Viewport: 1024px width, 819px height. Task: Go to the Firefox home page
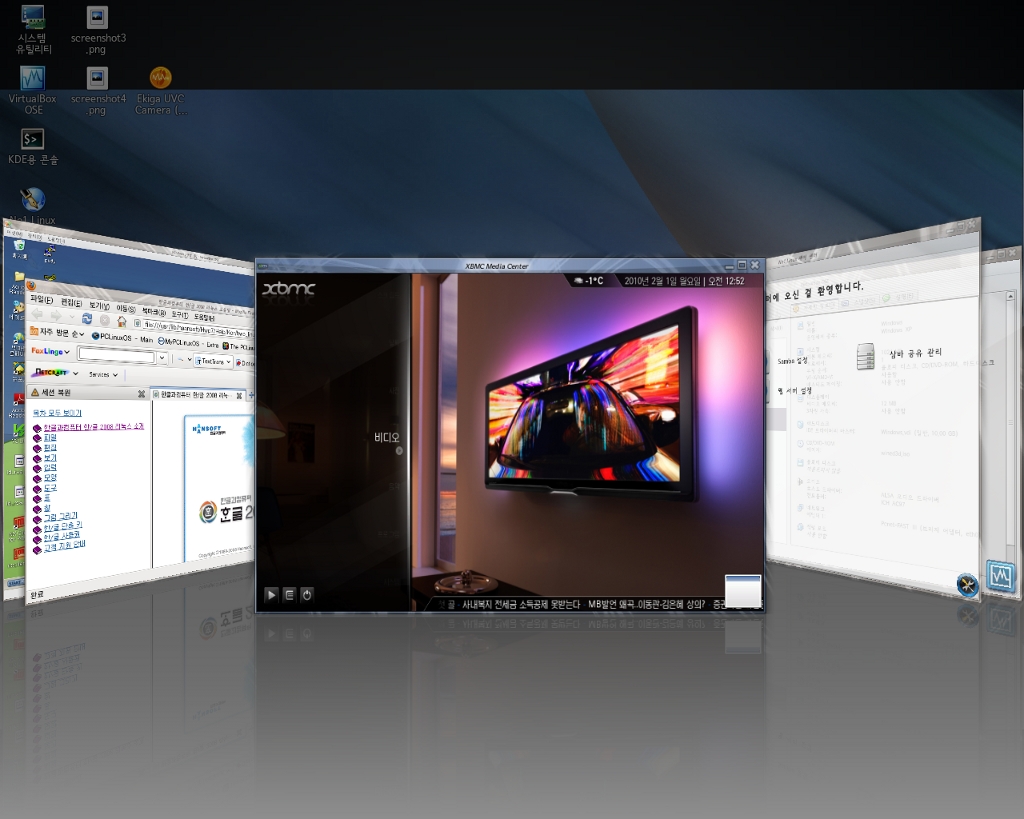tap(121, 321)
